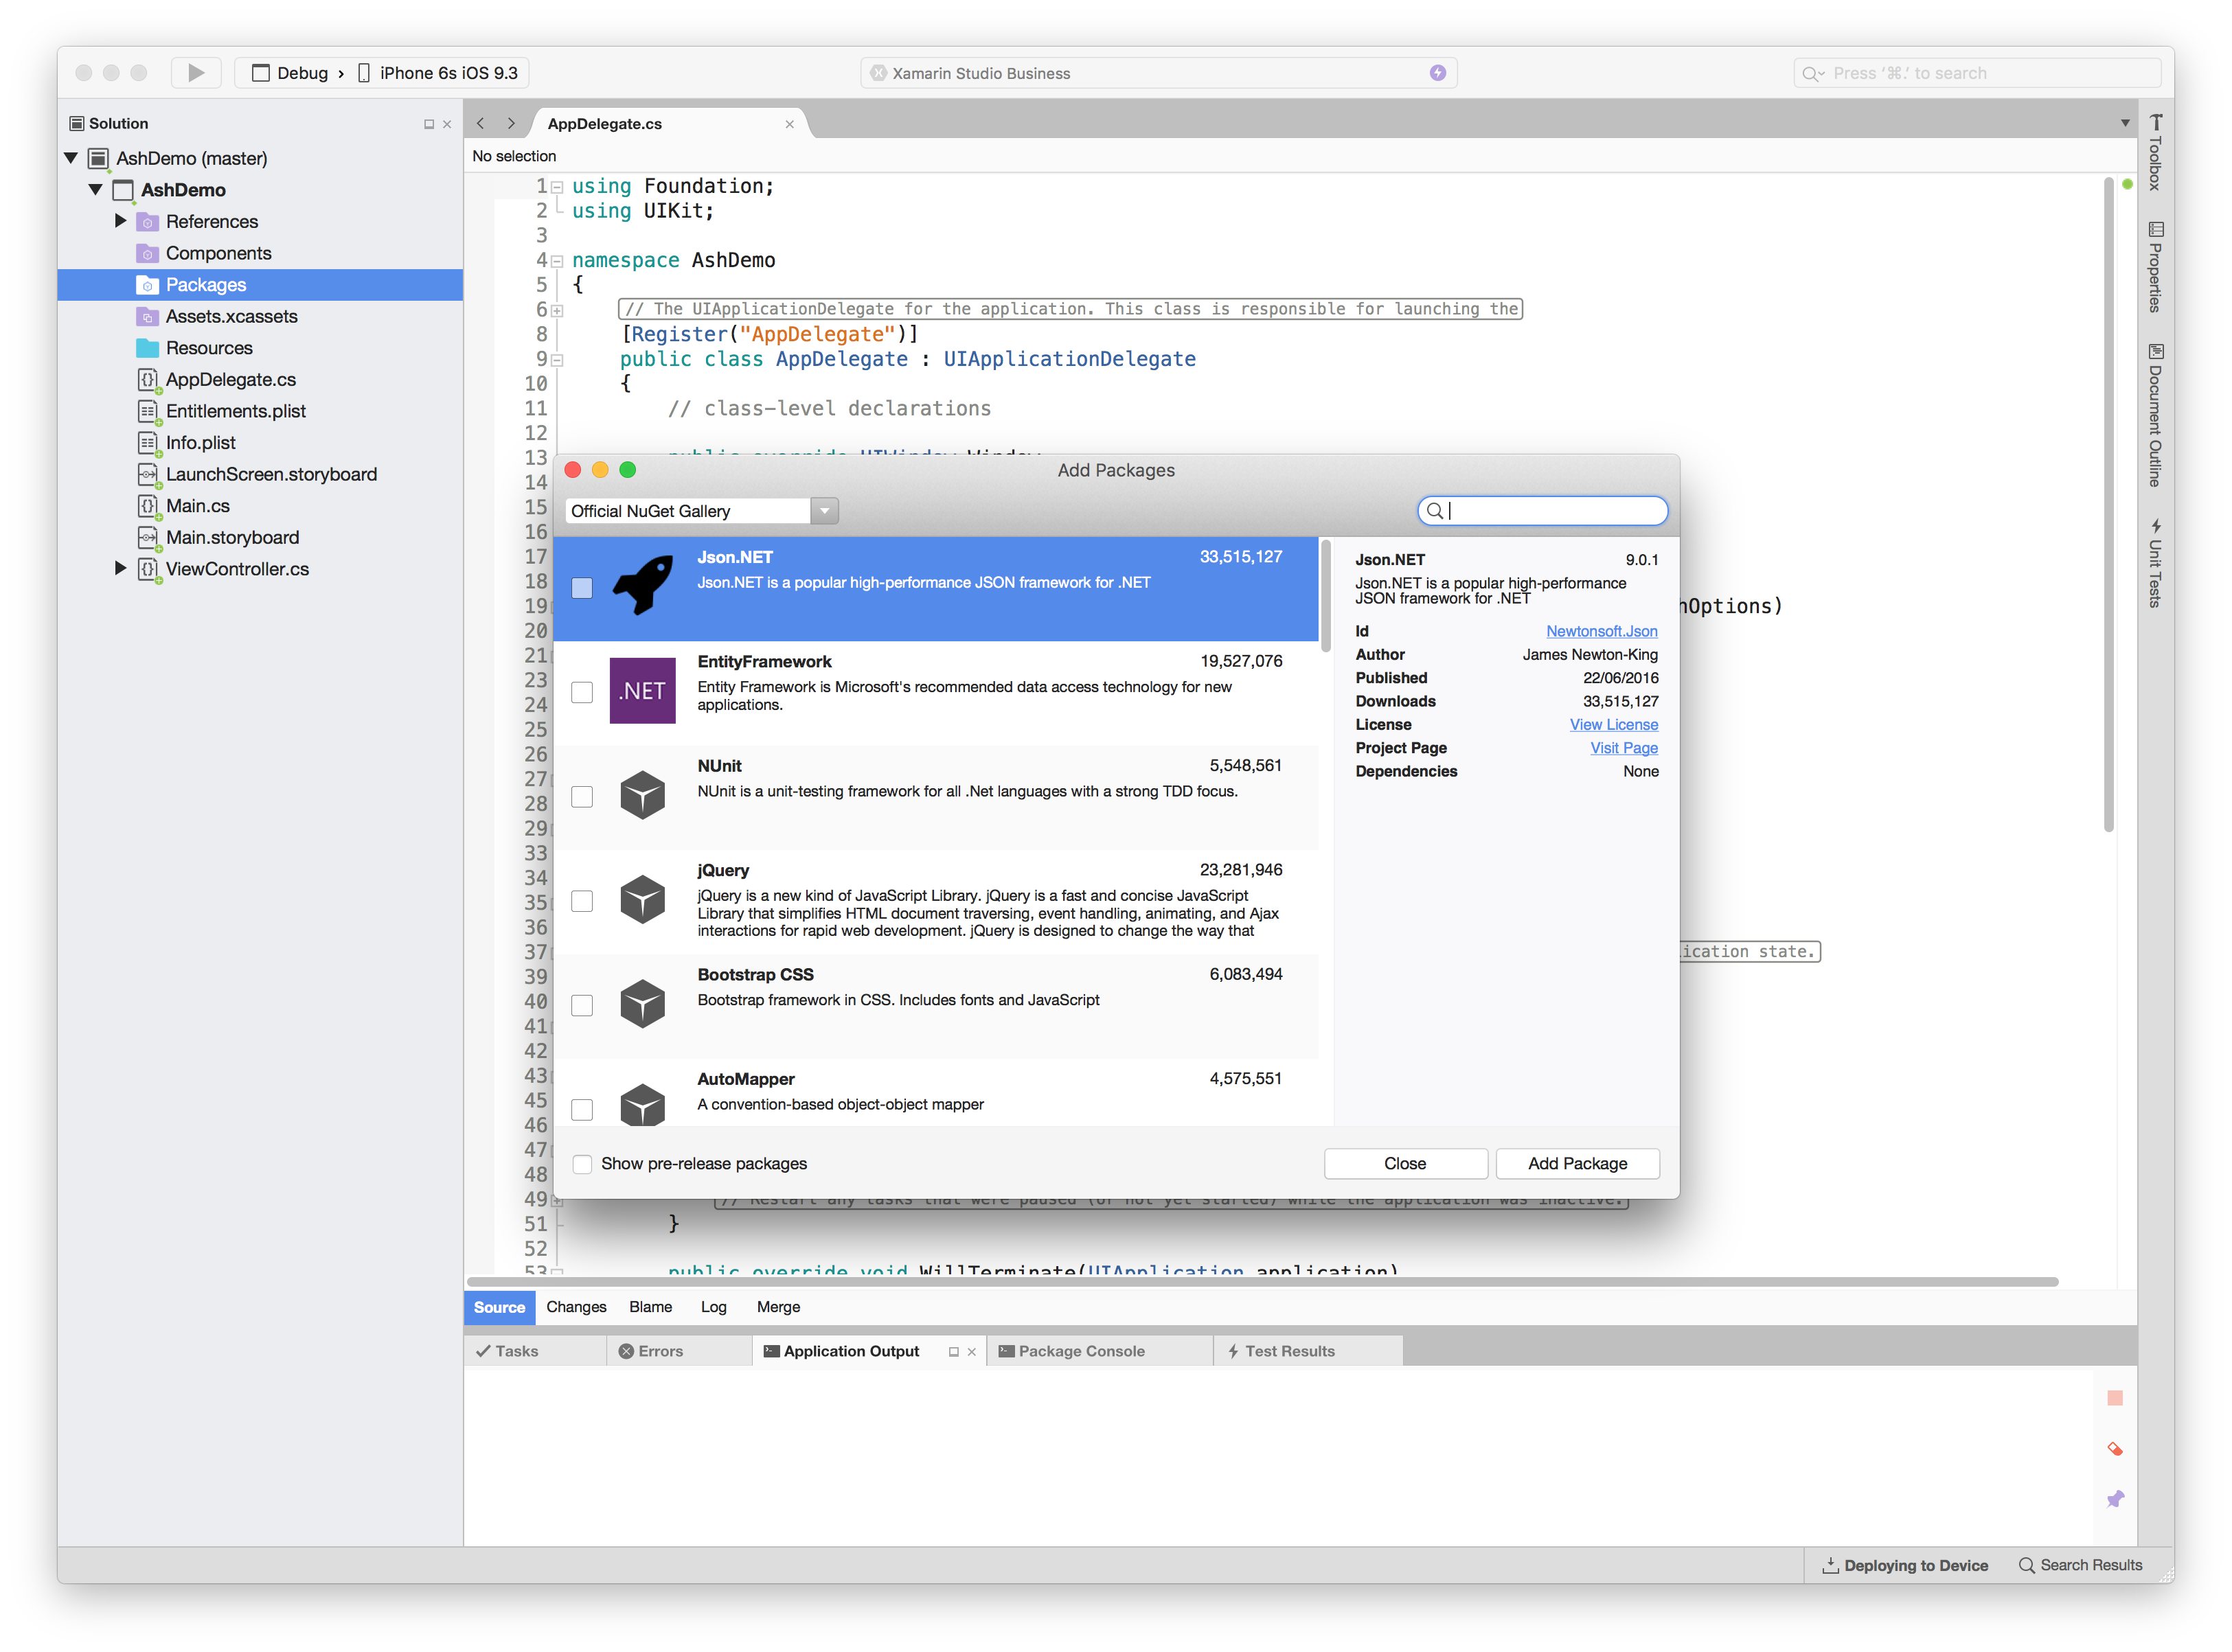Image resolution: width=2232 pixels, height=1652 pixels.
Task: Click the Run play button in toolbar
Action: (x=196, y=73)
